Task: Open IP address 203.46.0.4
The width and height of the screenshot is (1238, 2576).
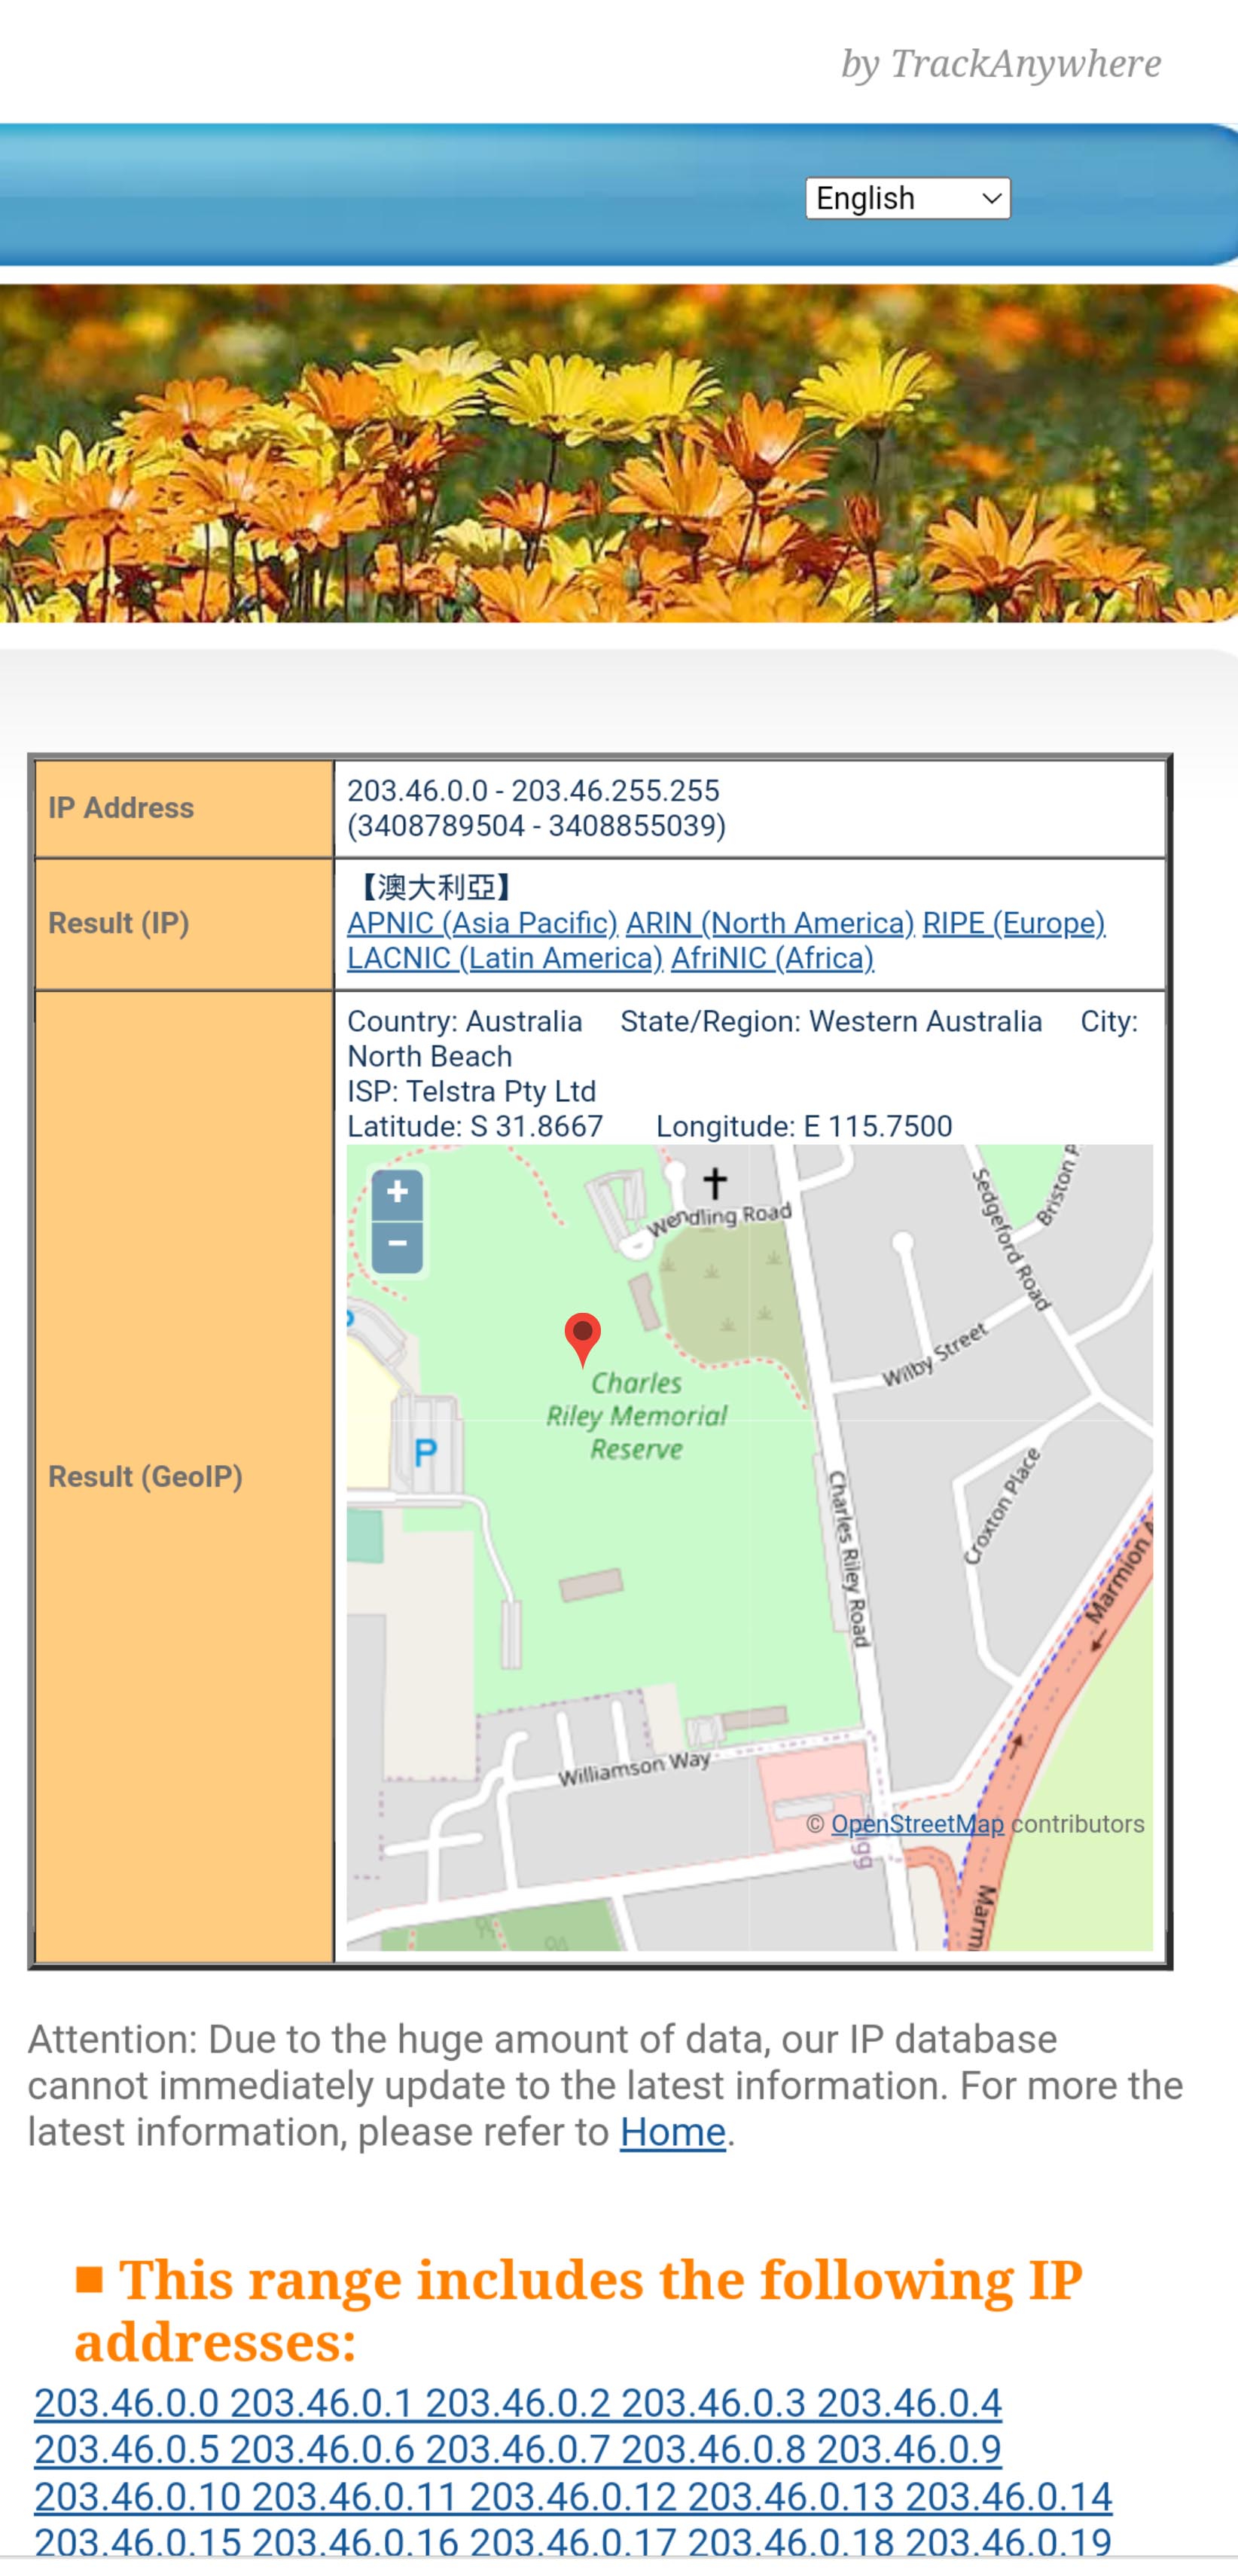Action: (909, 2402)
